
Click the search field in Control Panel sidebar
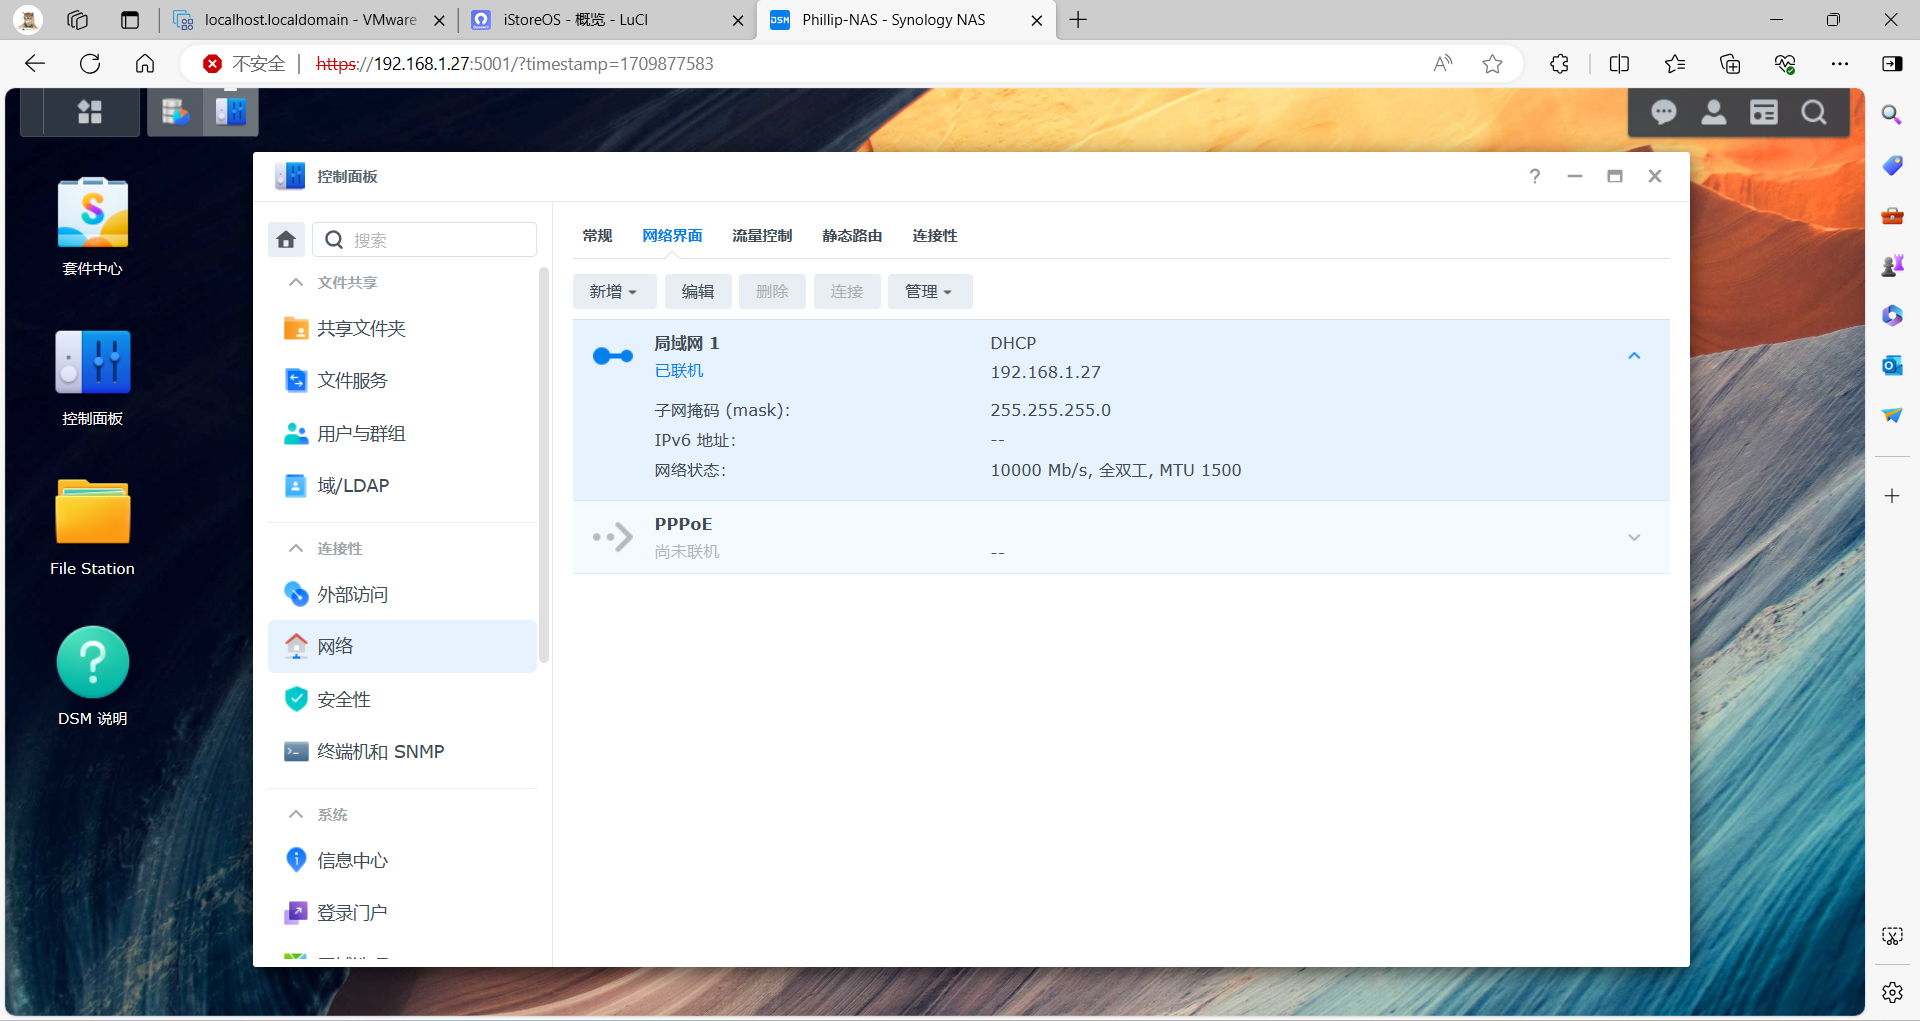[x=430, y=239]
